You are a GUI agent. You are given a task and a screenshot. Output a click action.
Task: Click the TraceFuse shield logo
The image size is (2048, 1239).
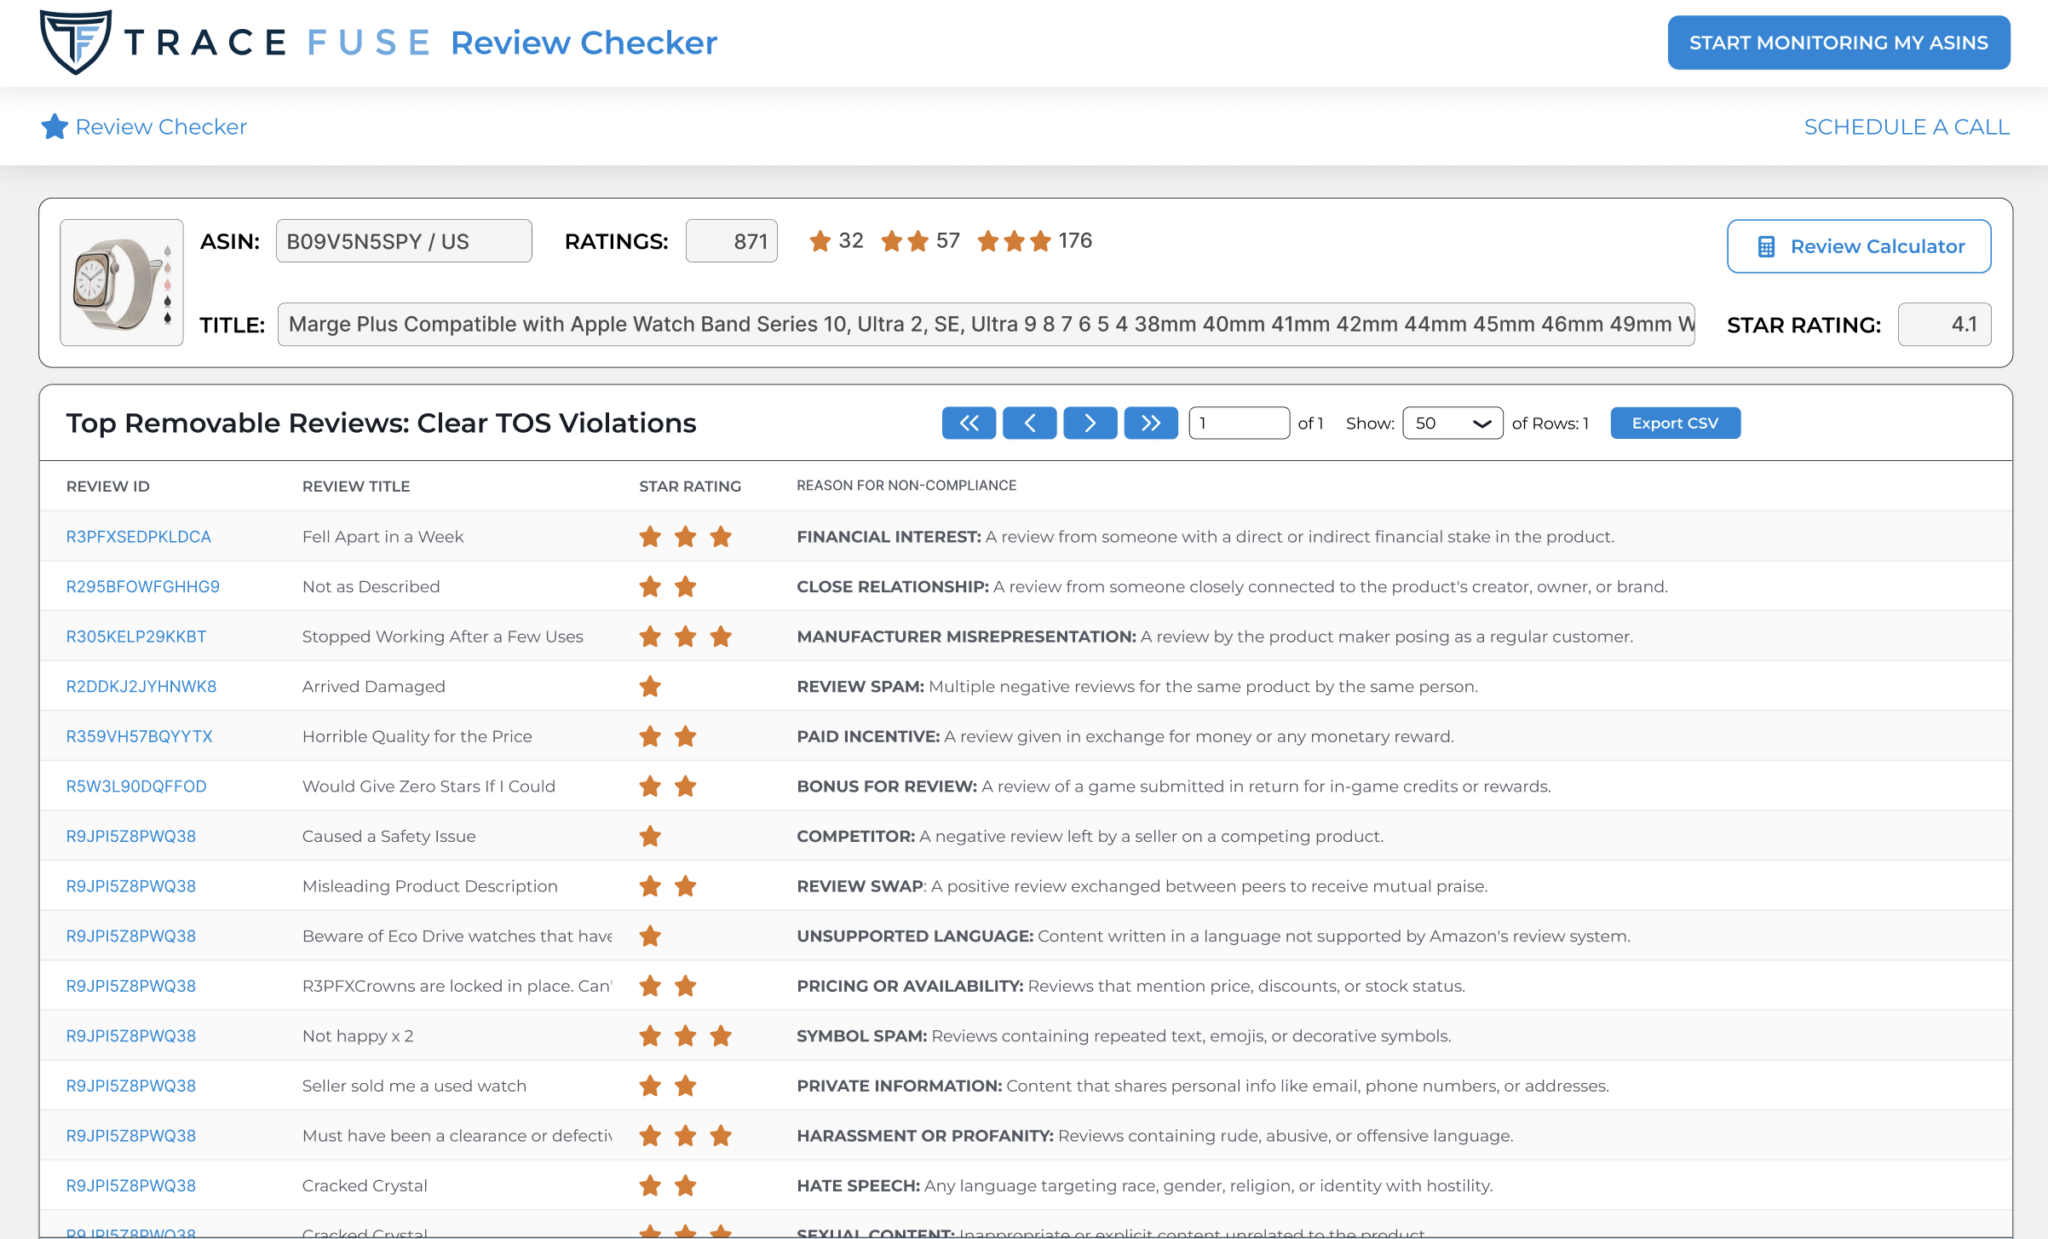coord(76,42)
